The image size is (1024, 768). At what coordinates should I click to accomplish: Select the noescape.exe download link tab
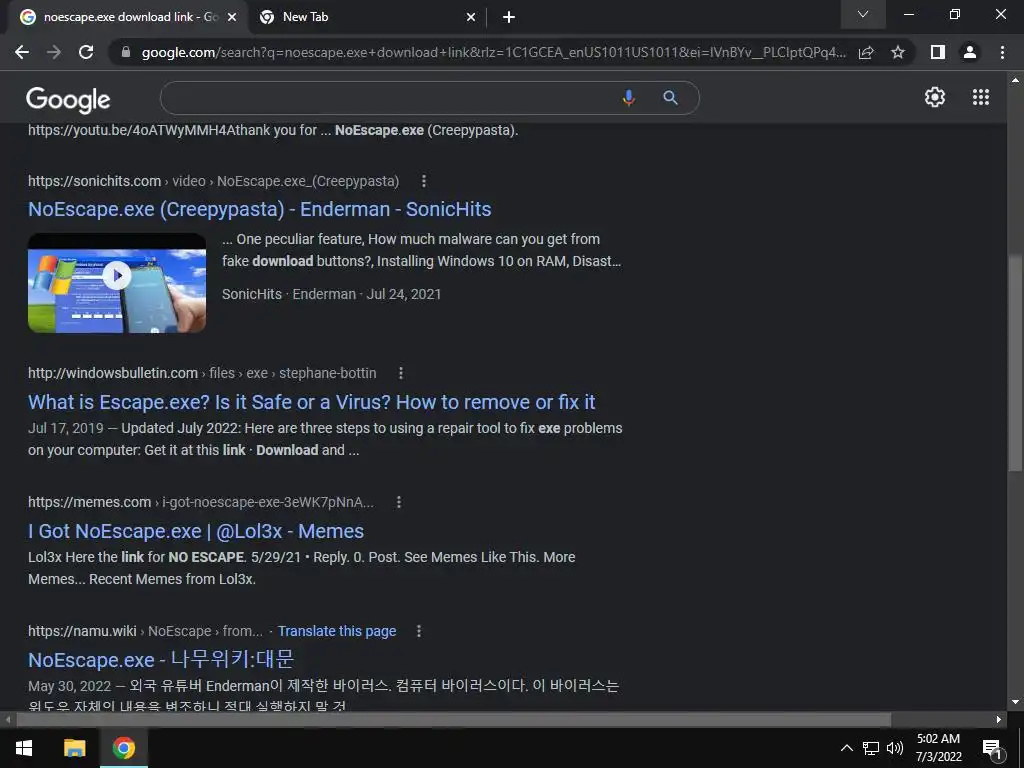click(x=127, y=17)
